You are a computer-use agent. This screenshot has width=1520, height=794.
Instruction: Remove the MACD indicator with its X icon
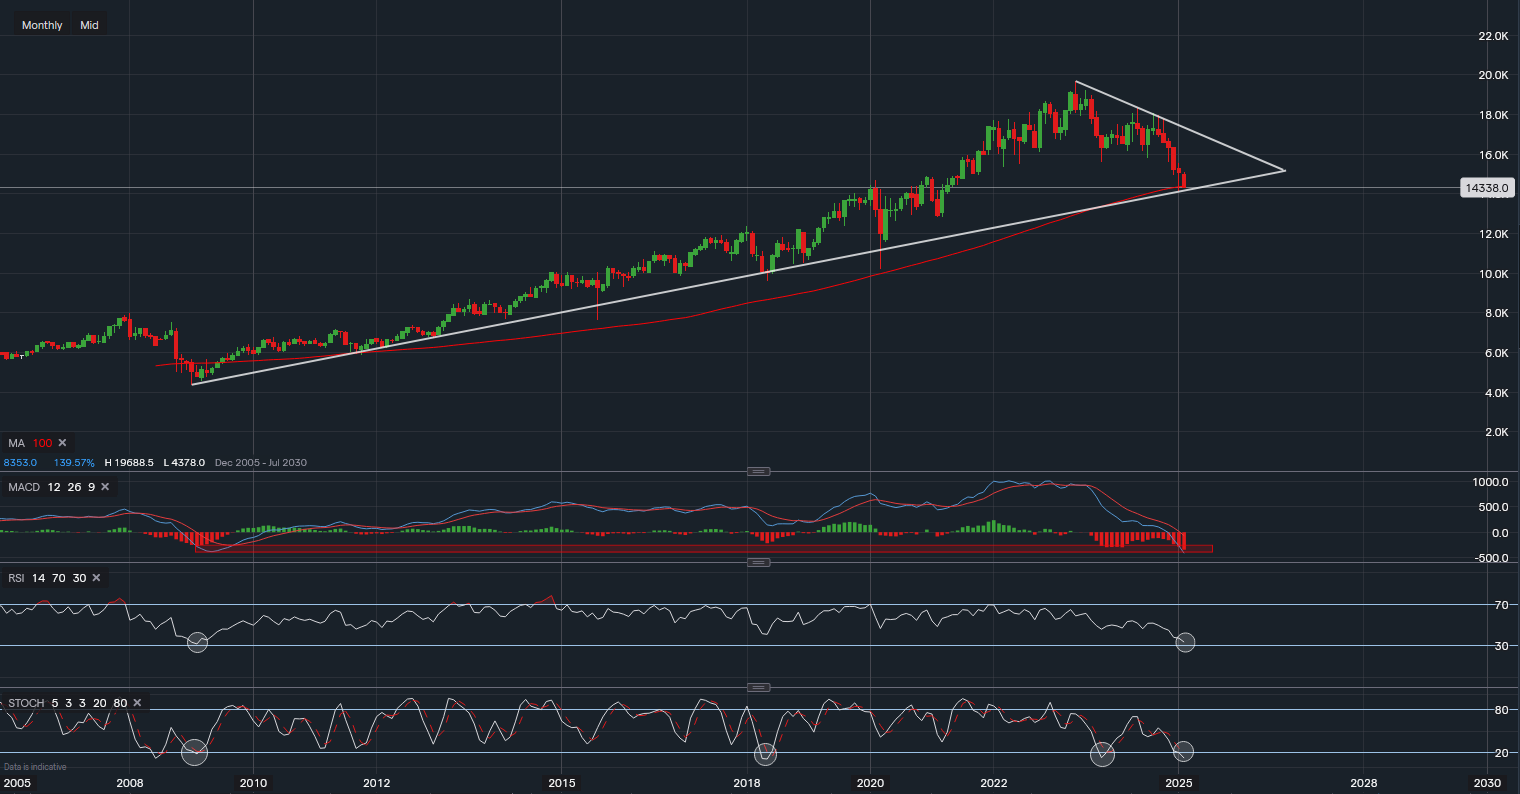coord(107,487)
